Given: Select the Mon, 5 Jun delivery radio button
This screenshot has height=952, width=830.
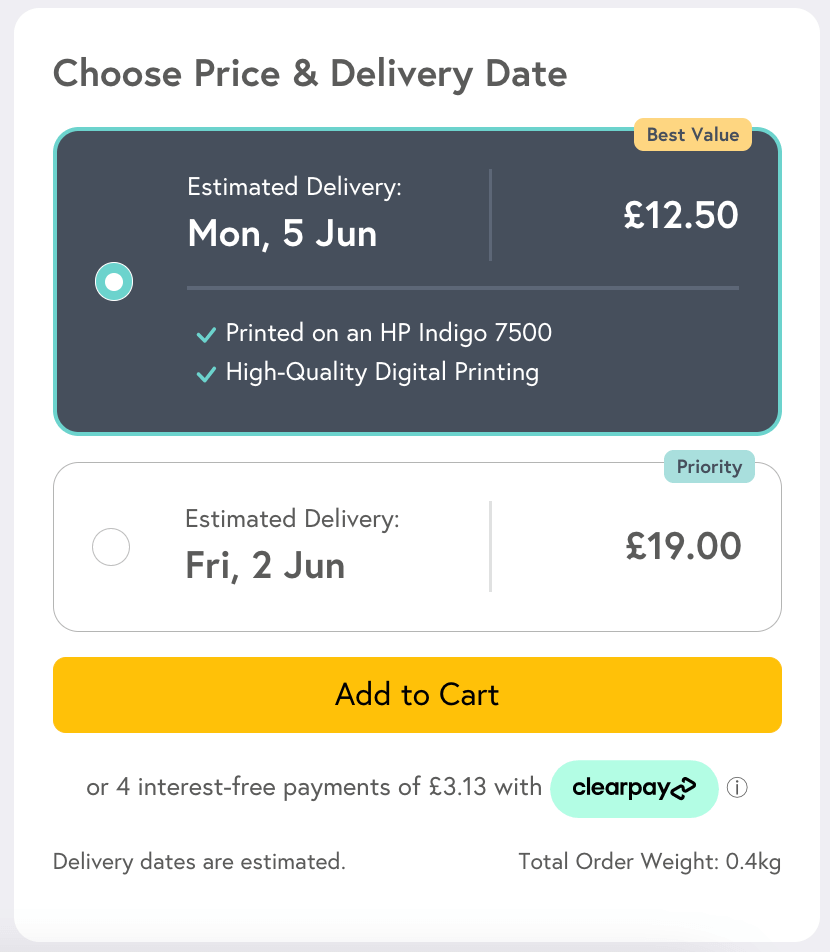Looking at the screenshot, I should (114, 282).
